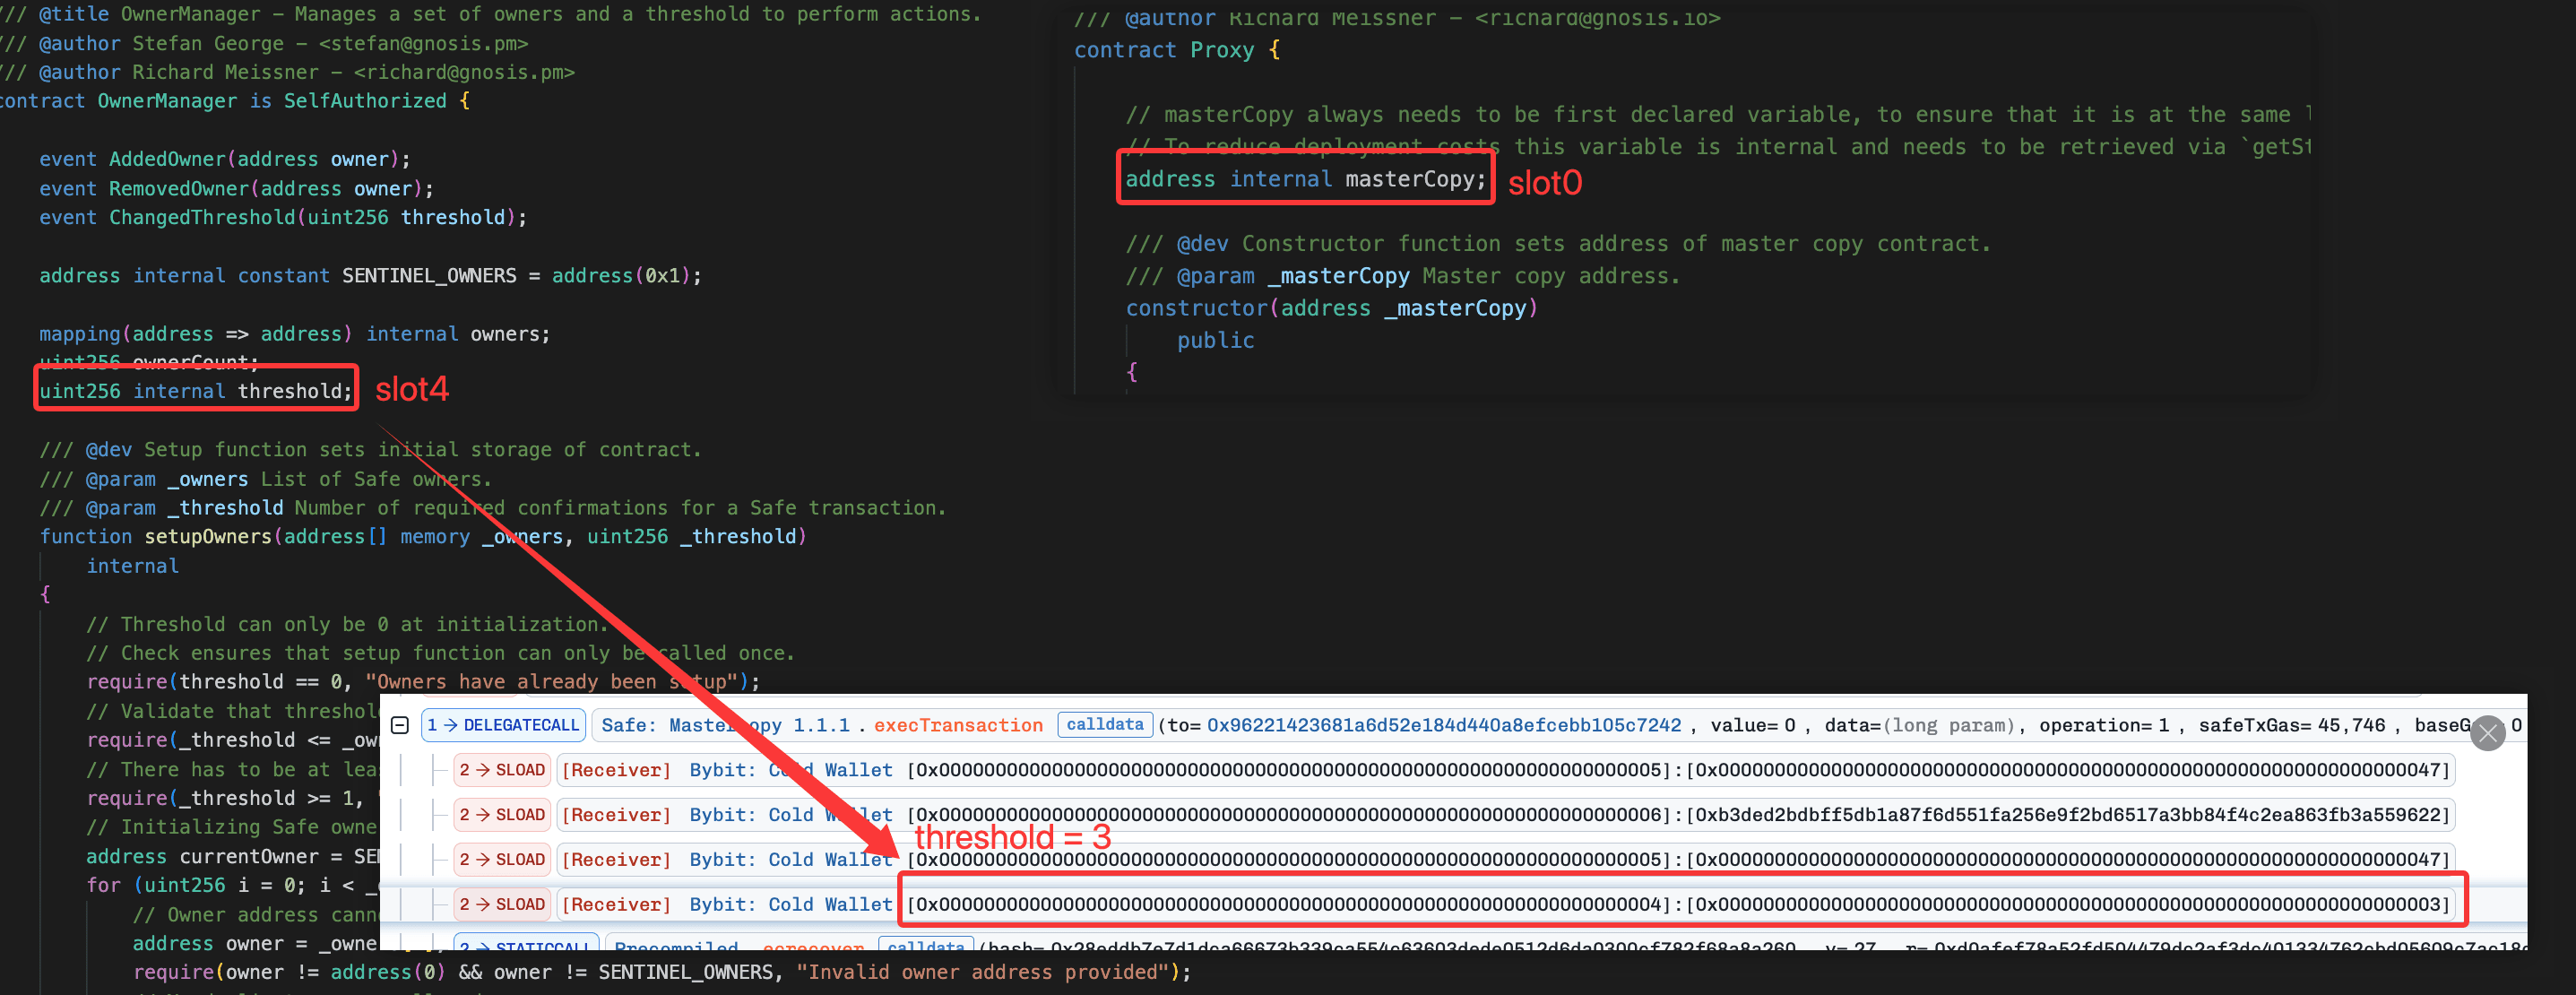Click the 1 → DELEGATECALL badge
Screen dimensions: 2576x995
tap(504, 725)
